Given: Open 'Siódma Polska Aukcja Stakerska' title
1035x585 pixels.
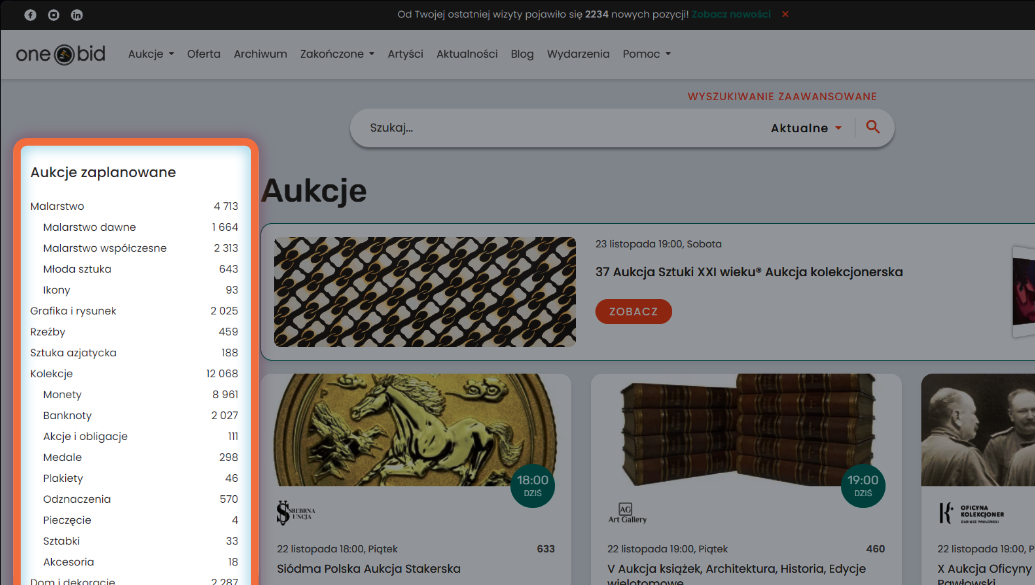Looking at the screenshot, I should tap(368, 569).
